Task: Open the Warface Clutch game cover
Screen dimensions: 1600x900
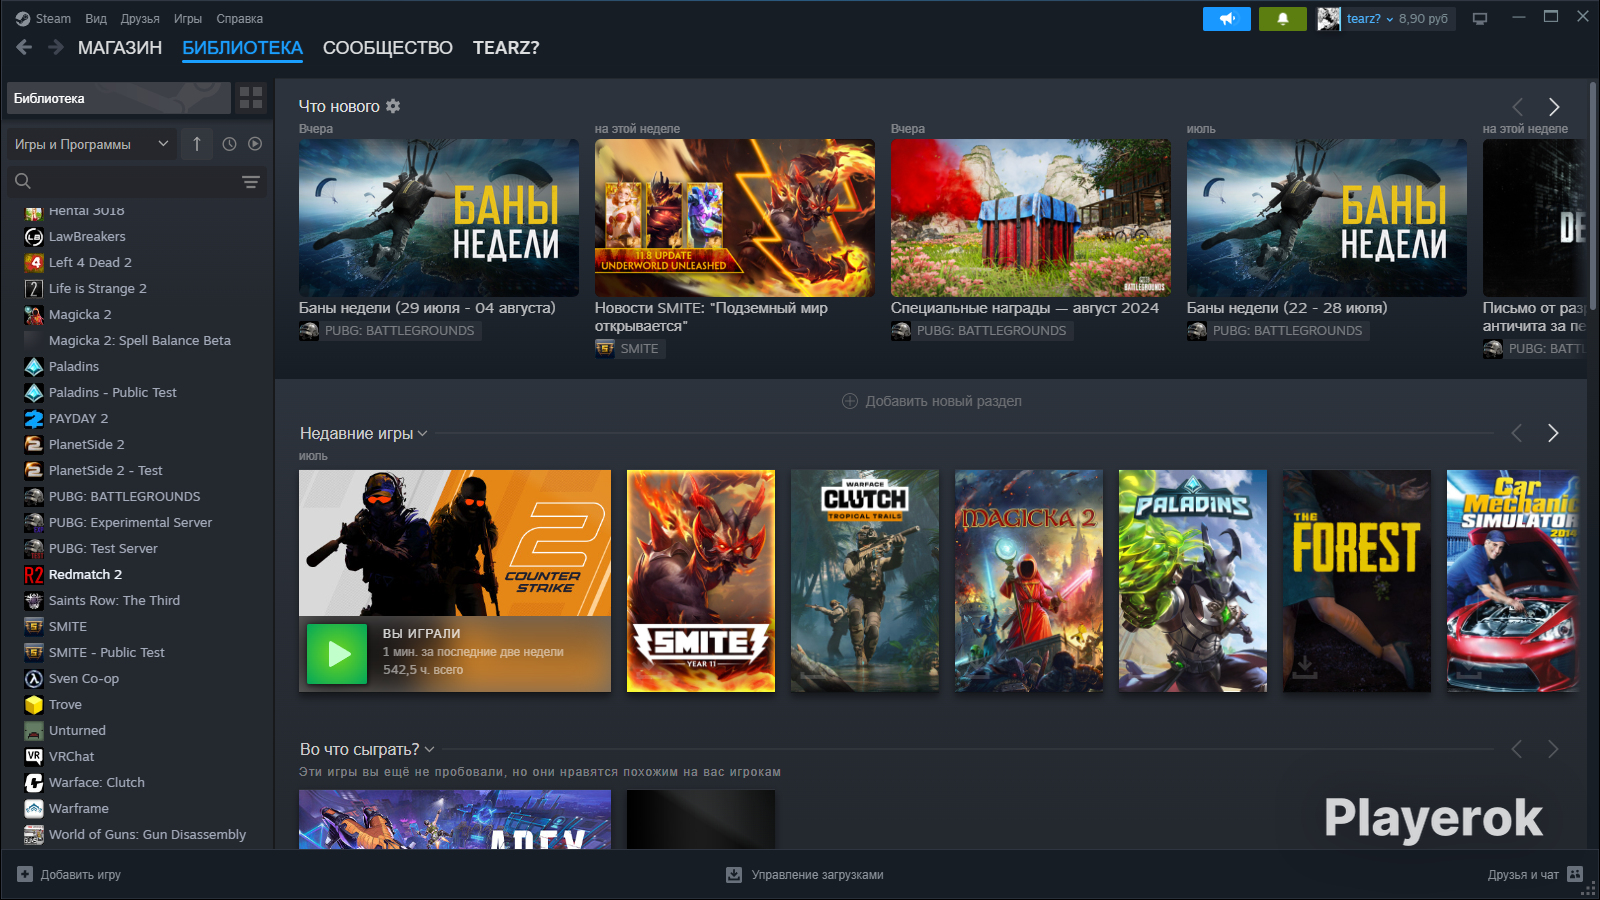Action: point(865,581)
